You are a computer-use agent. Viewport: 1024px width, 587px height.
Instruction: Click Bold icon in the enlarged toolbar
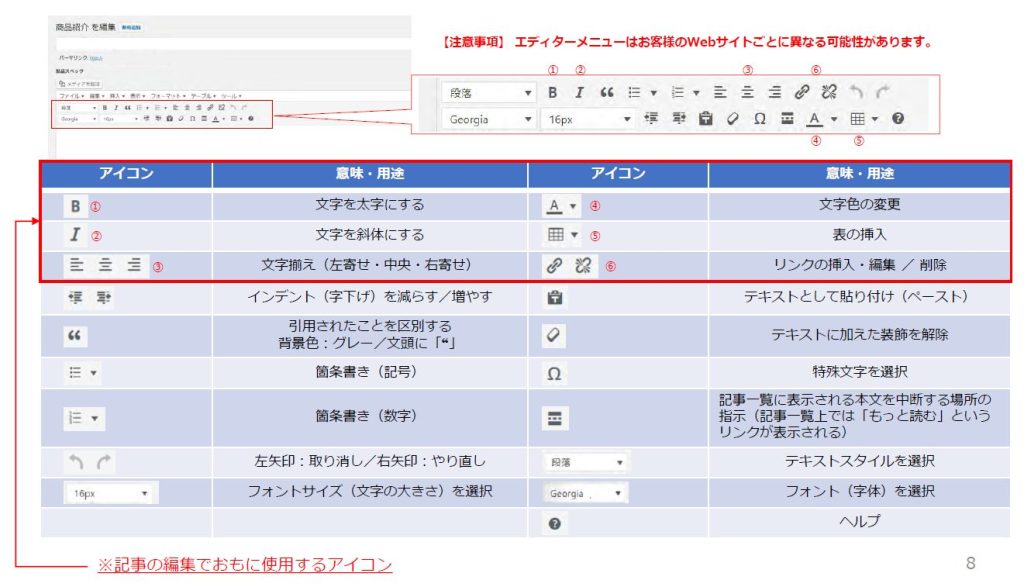point(553,92)
